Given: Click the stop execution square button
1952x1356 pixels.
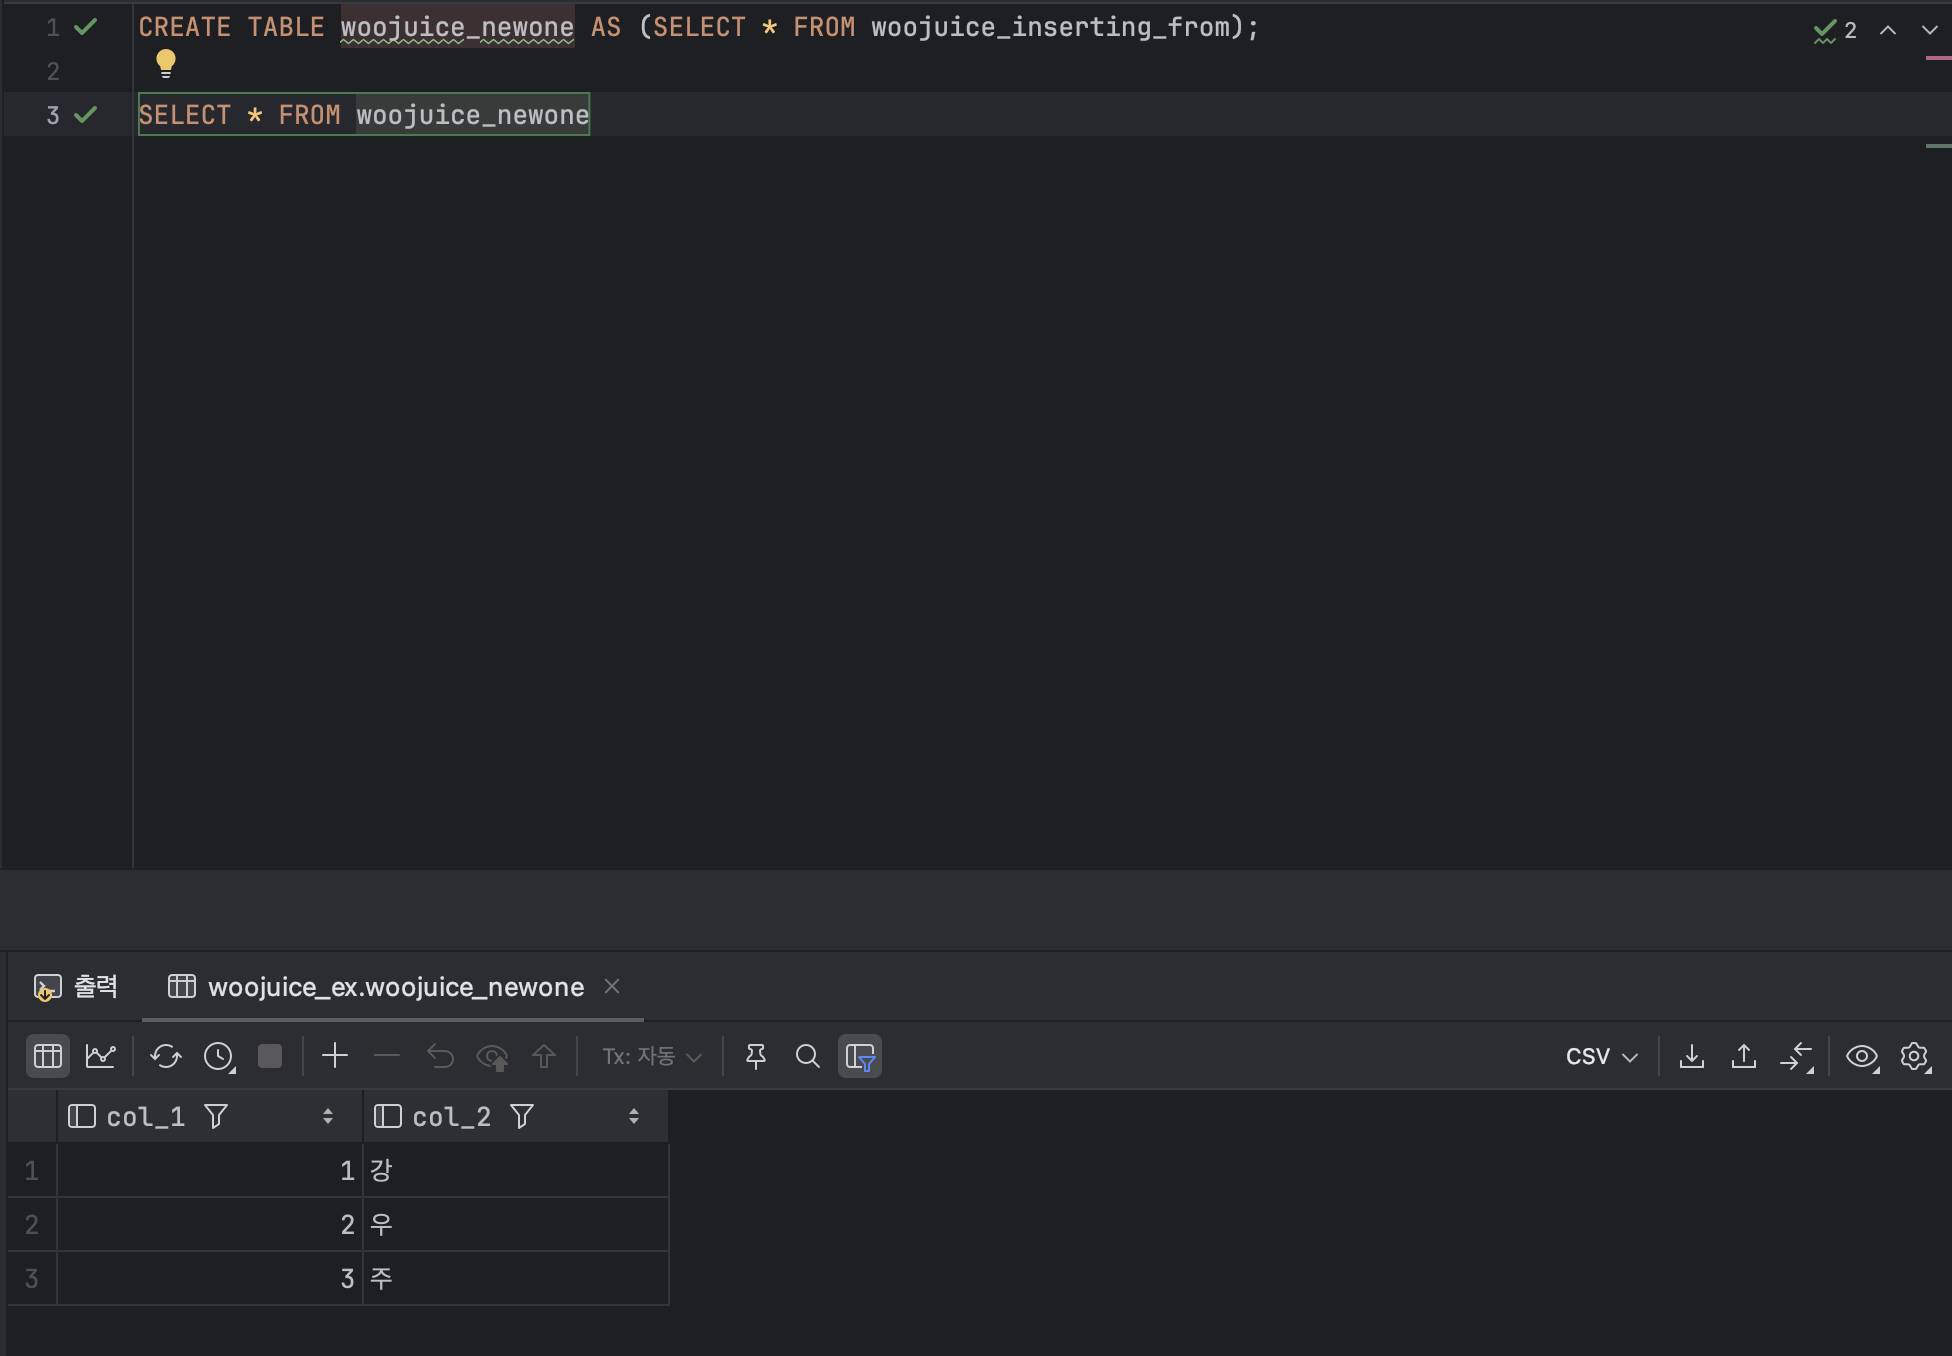Looking at the screenshot, I should [270, 1056].
